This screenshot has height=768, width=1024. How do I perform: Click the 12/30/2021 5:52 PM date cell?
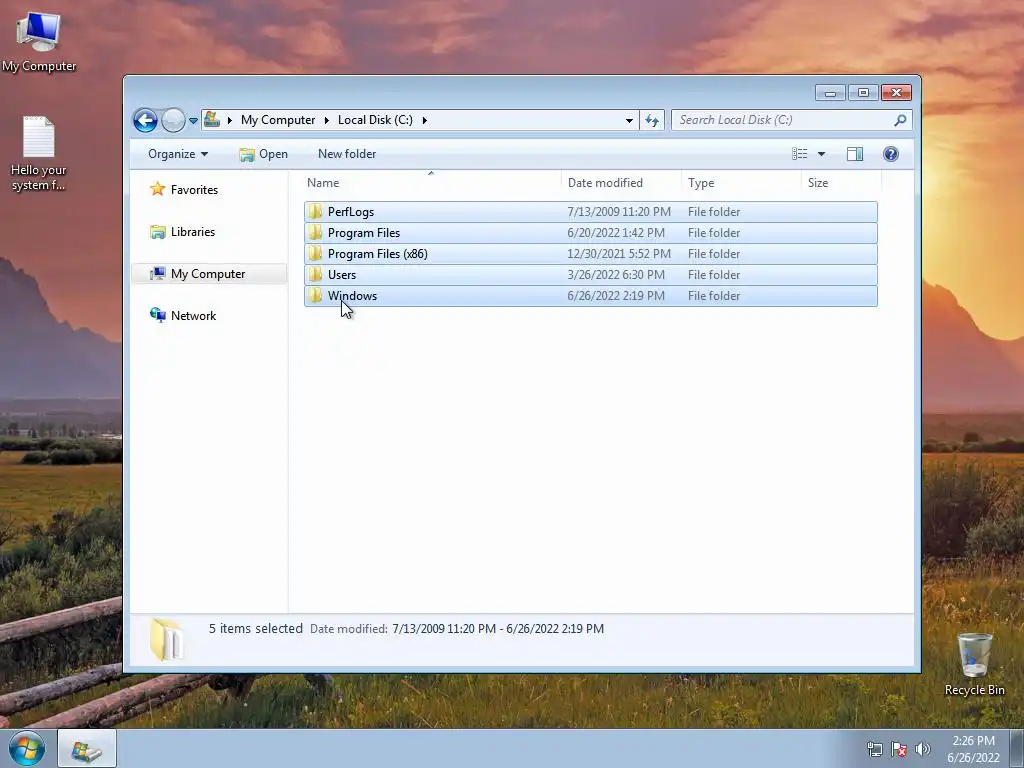[618, 254]
